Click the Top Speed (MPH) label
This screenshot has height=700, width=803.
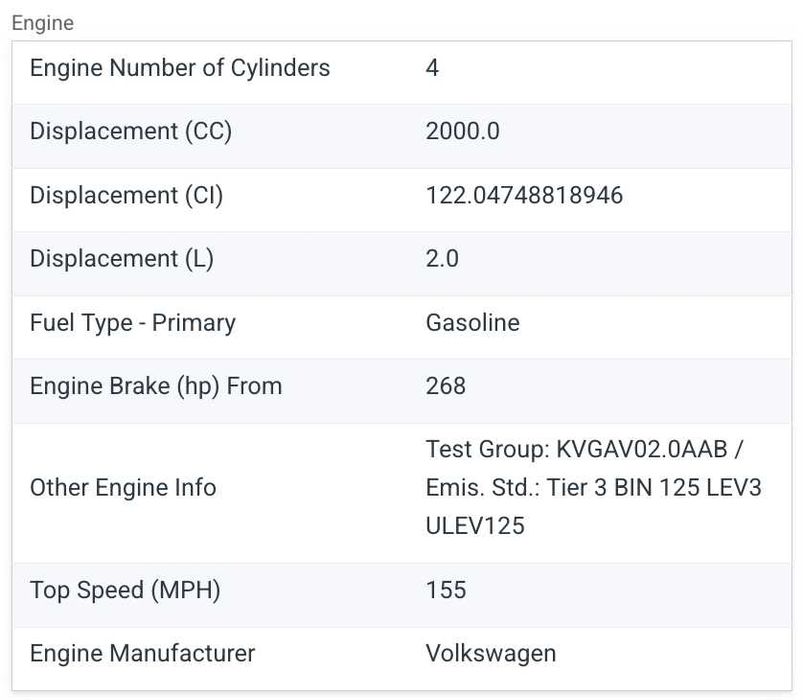[x=125, y=590]
